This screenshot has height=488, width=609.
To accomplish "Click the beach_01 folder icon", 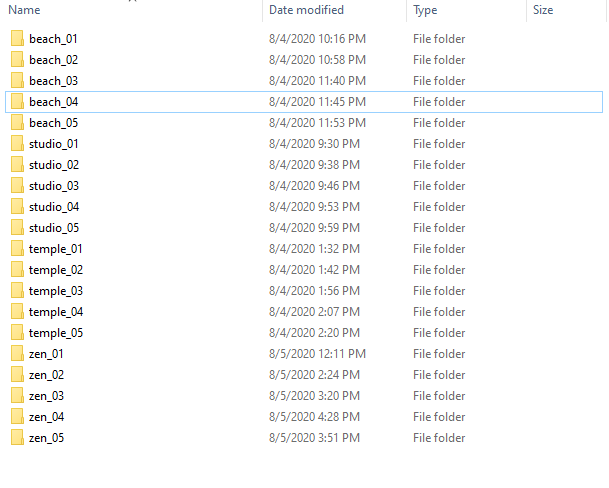I will tap(17, 38).
